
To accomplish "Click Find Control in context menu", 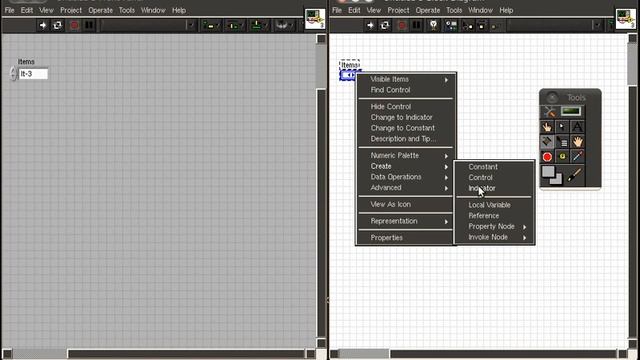I will point(390,90).
